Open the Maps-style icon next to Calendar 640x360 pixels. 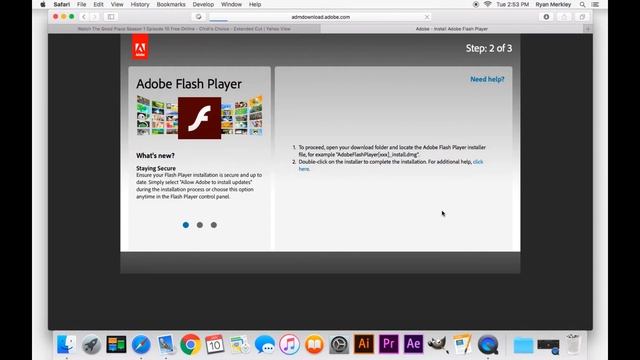[240, 344]
